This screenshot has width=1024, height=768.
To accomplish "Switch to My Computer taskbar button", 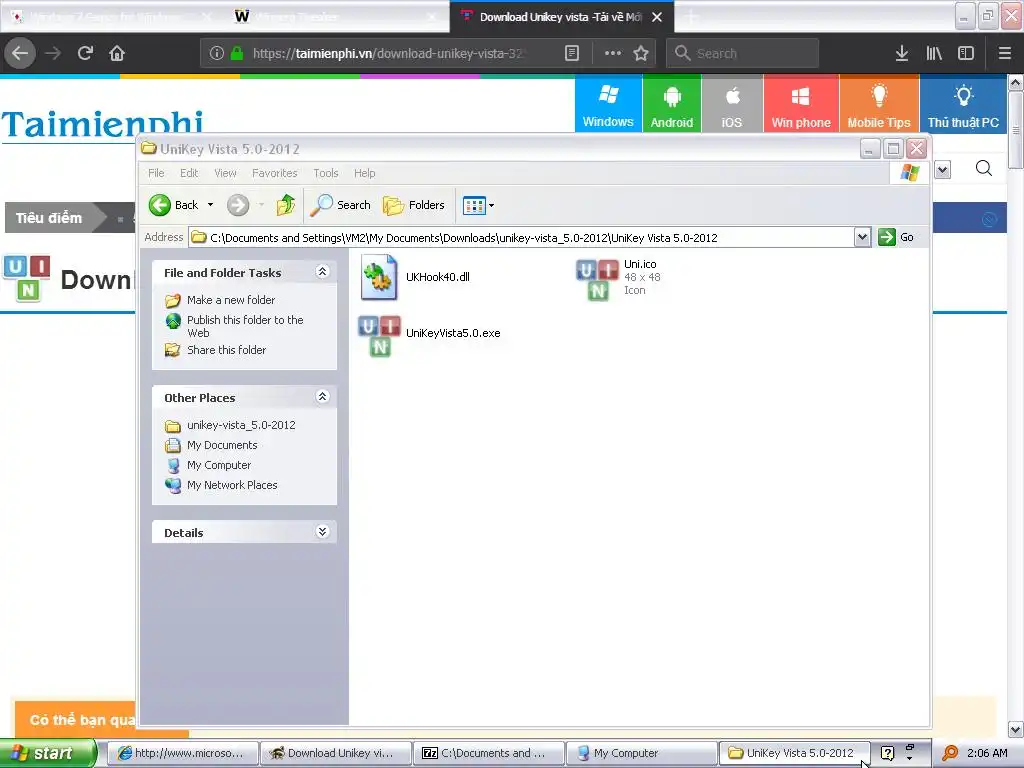I will [x=641, y=753].
